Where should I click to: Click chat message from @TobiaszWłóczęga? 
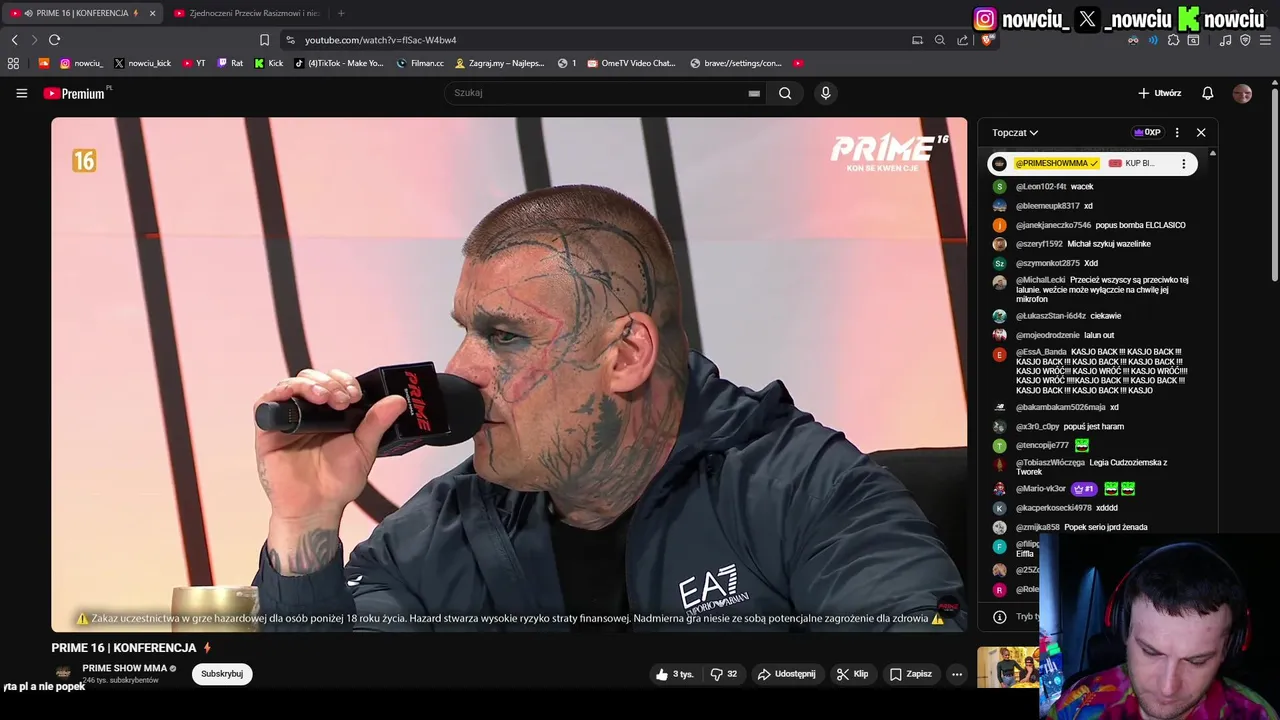(x=1095, y=467)
